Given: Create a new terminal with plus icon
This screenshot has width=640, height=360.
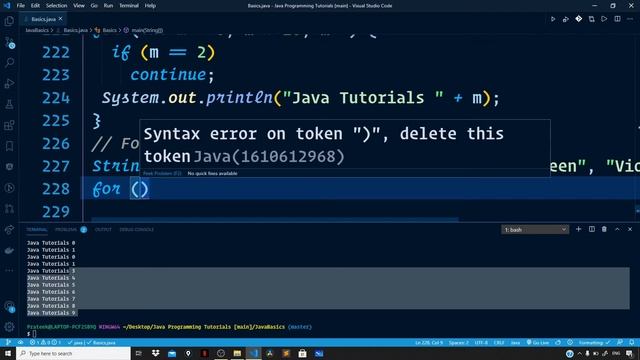Looking at the screenshot, I should pos(578,229).
